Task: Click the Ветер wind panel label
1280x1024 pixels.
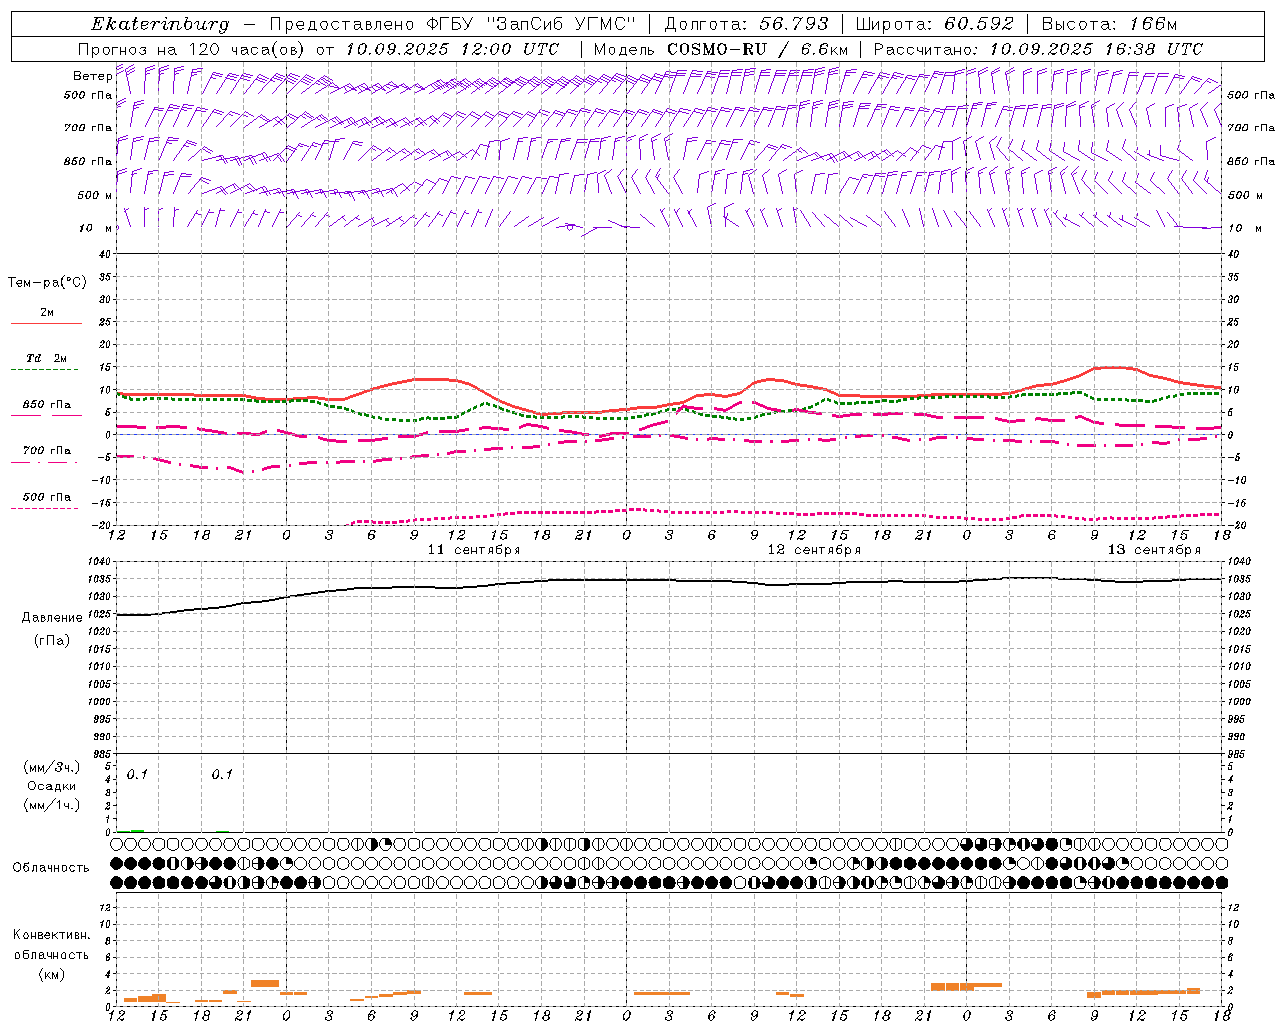Action: [92, 76]
